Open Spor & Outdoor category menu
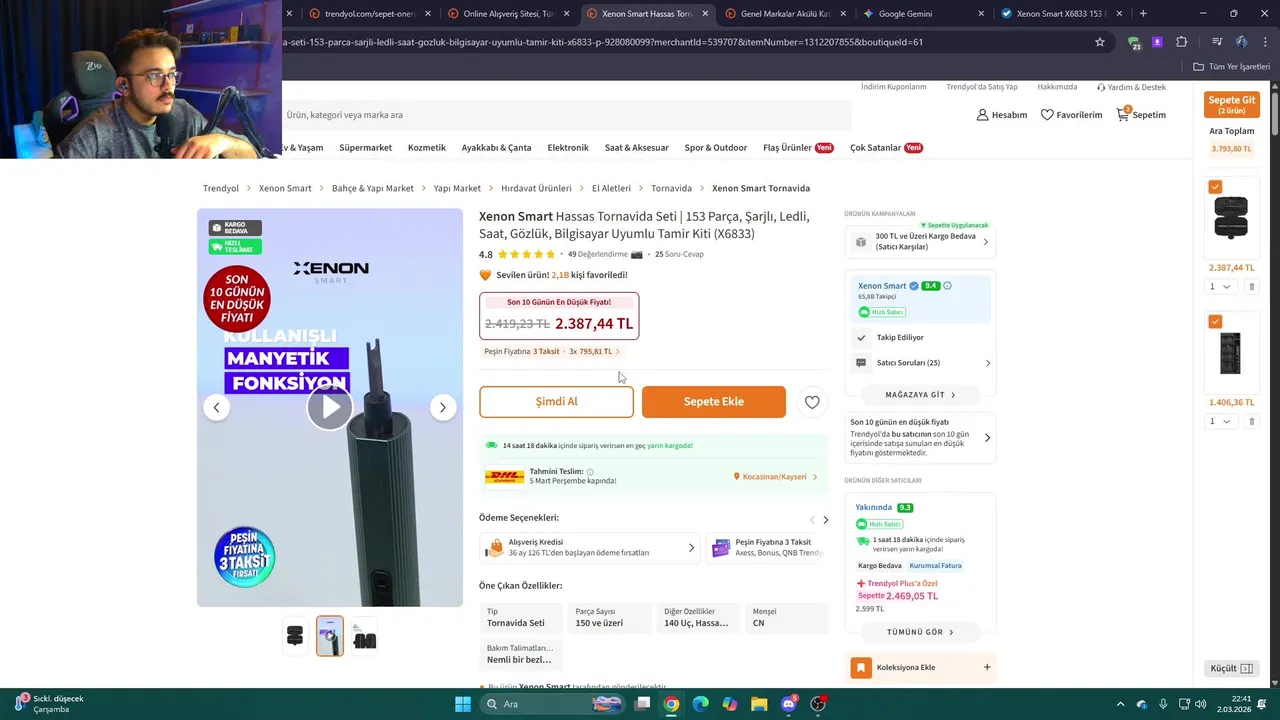The image size is (1280, 720). (x=716, y=147)
